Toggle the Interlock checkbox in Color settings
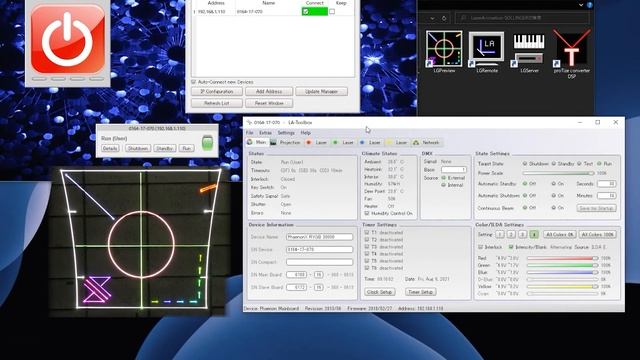Screen dimensions: 640x360 [x=480, y=247]
